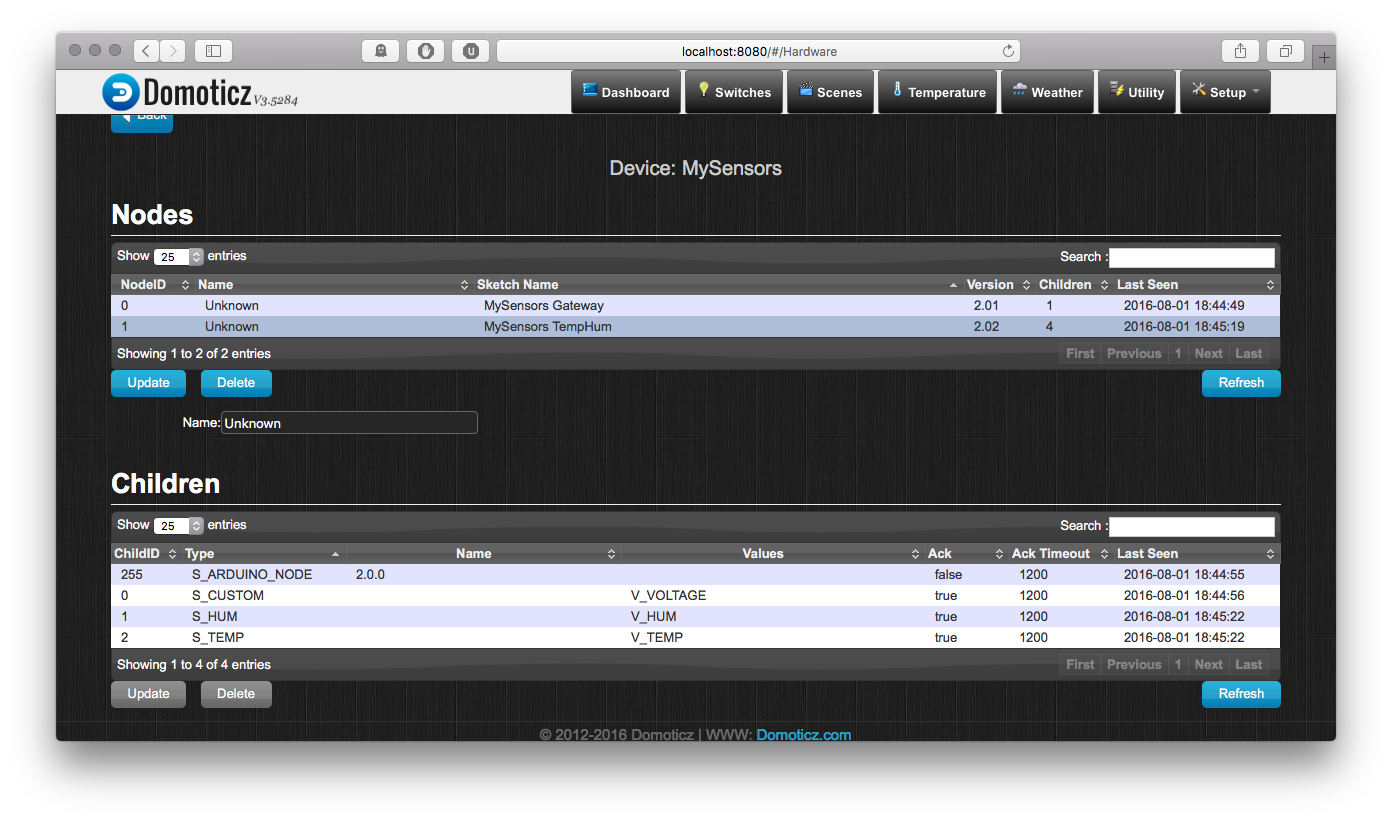Focus the Nodes table Search field
The height and width of the screenshot is (821, 1392).
point(1192,257)
